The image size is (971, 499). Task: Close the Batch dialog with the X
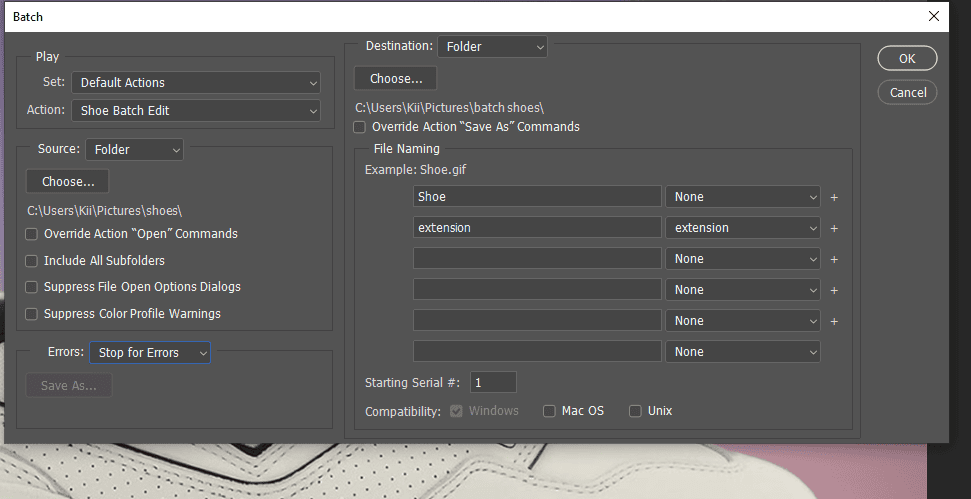click(934, 17)
